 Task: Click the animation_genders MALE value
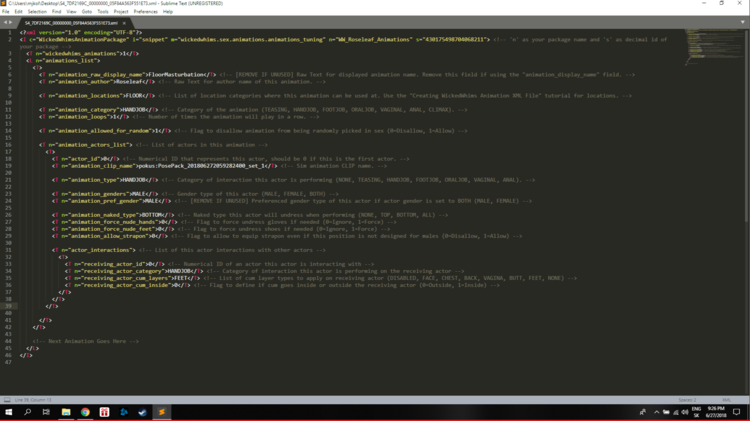[x=139, y=194]
